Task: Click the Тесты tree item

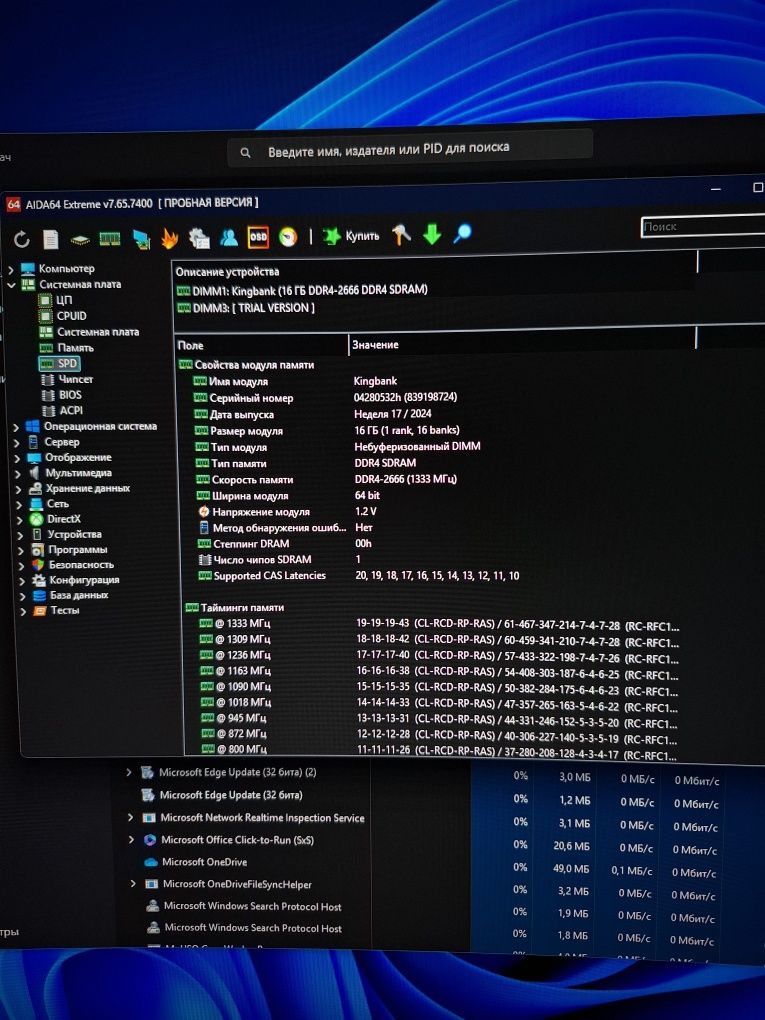Action: tap(65, 610)
